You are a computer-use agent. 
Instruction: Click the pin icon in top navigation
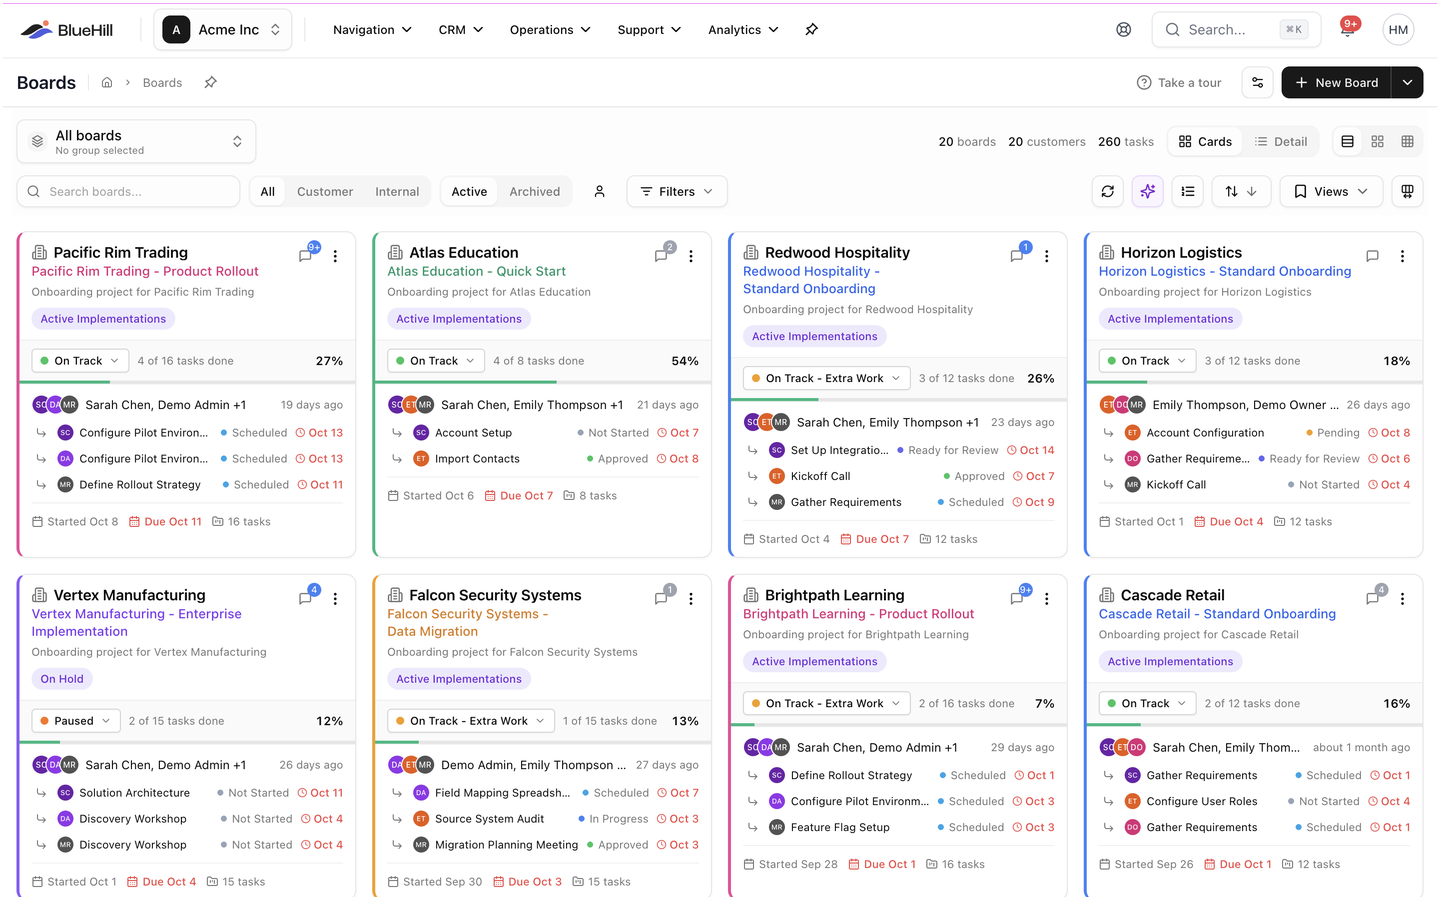(812, 30)
